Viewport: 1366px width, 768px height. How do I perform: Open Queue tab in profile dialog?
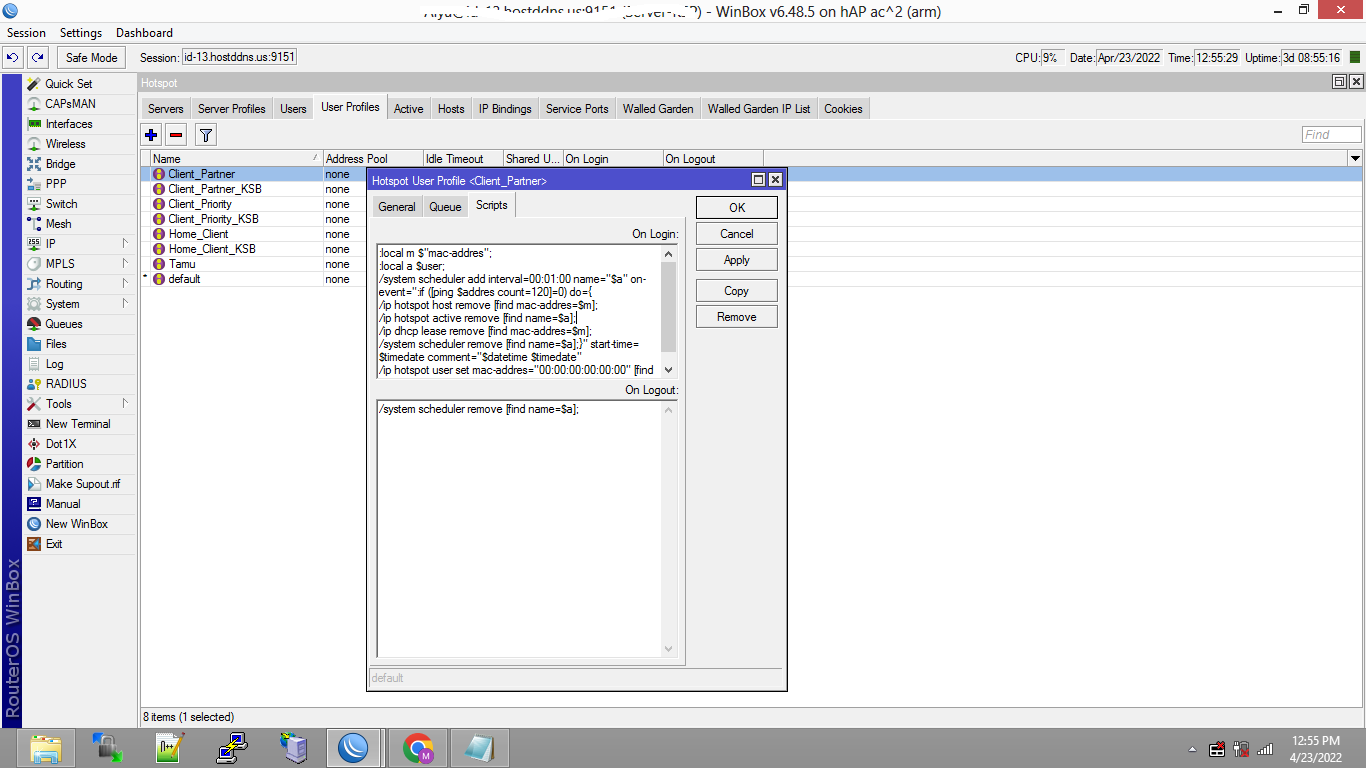click(x=445, y=207)
